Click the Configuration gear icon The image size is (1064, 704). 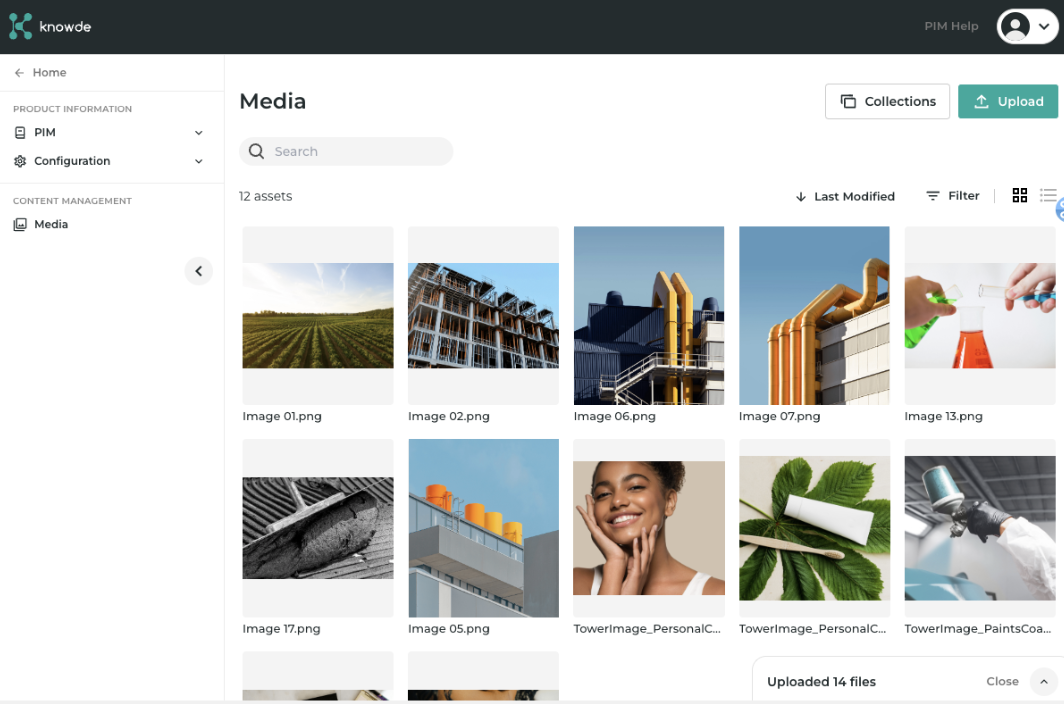[x=20, y=161]
